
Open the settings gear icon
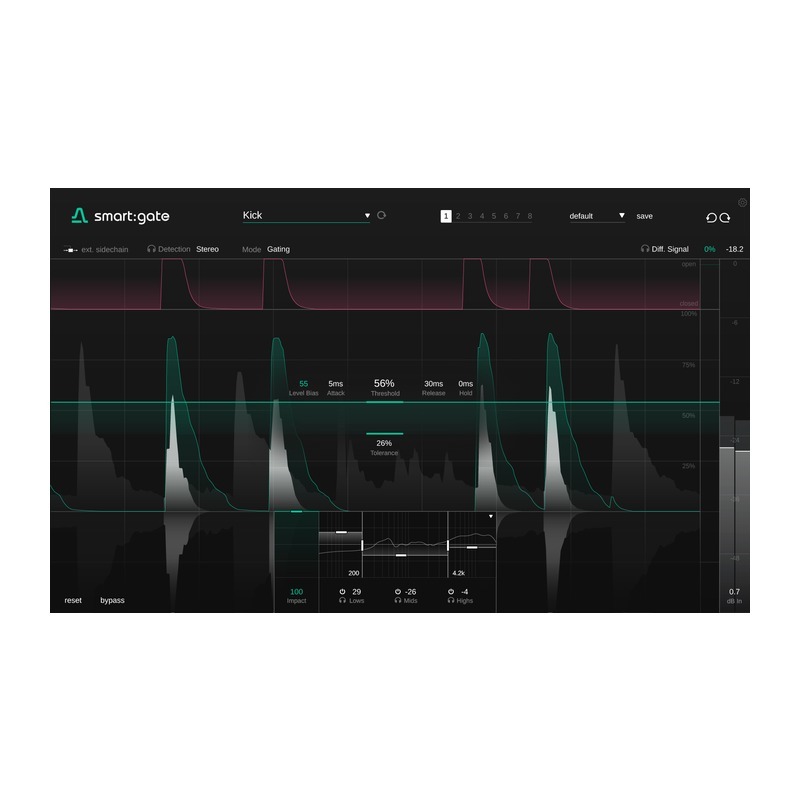742,203
